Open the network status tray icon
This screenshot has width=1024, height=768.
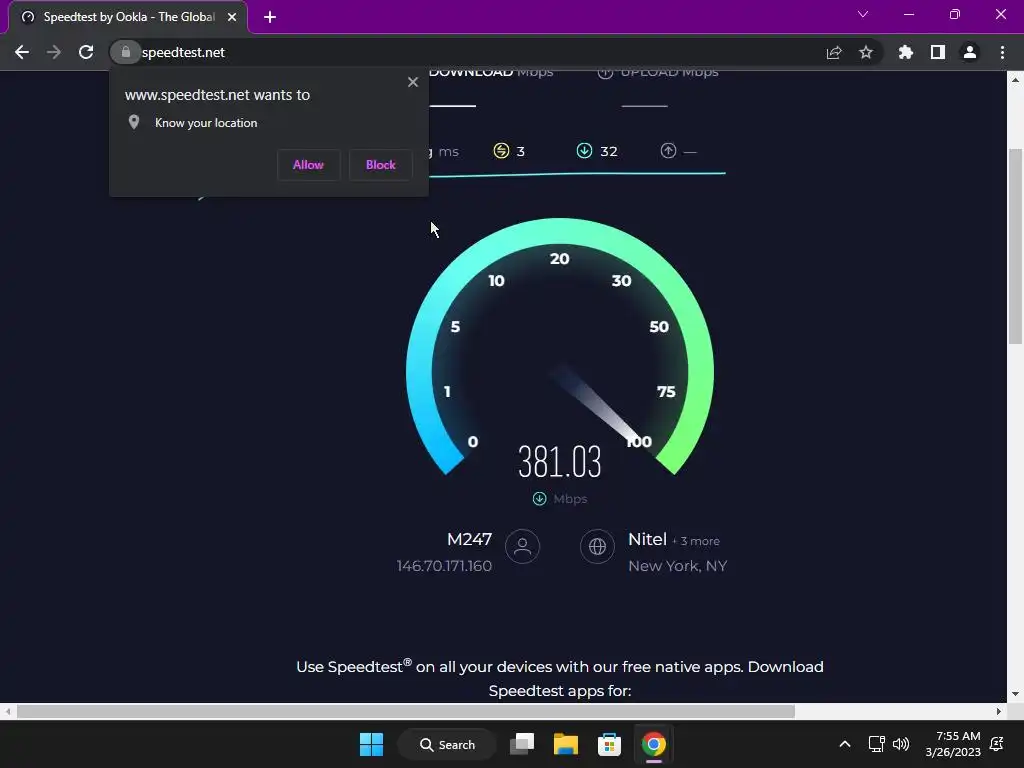(x=876, y=744)
